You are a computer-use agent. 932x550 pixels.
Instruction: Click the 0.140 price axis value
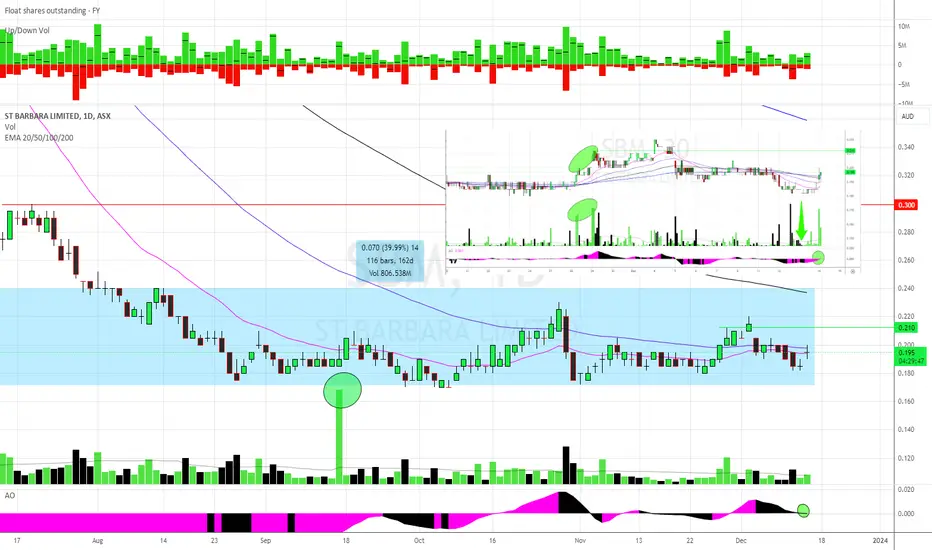[x=906, y=429]
